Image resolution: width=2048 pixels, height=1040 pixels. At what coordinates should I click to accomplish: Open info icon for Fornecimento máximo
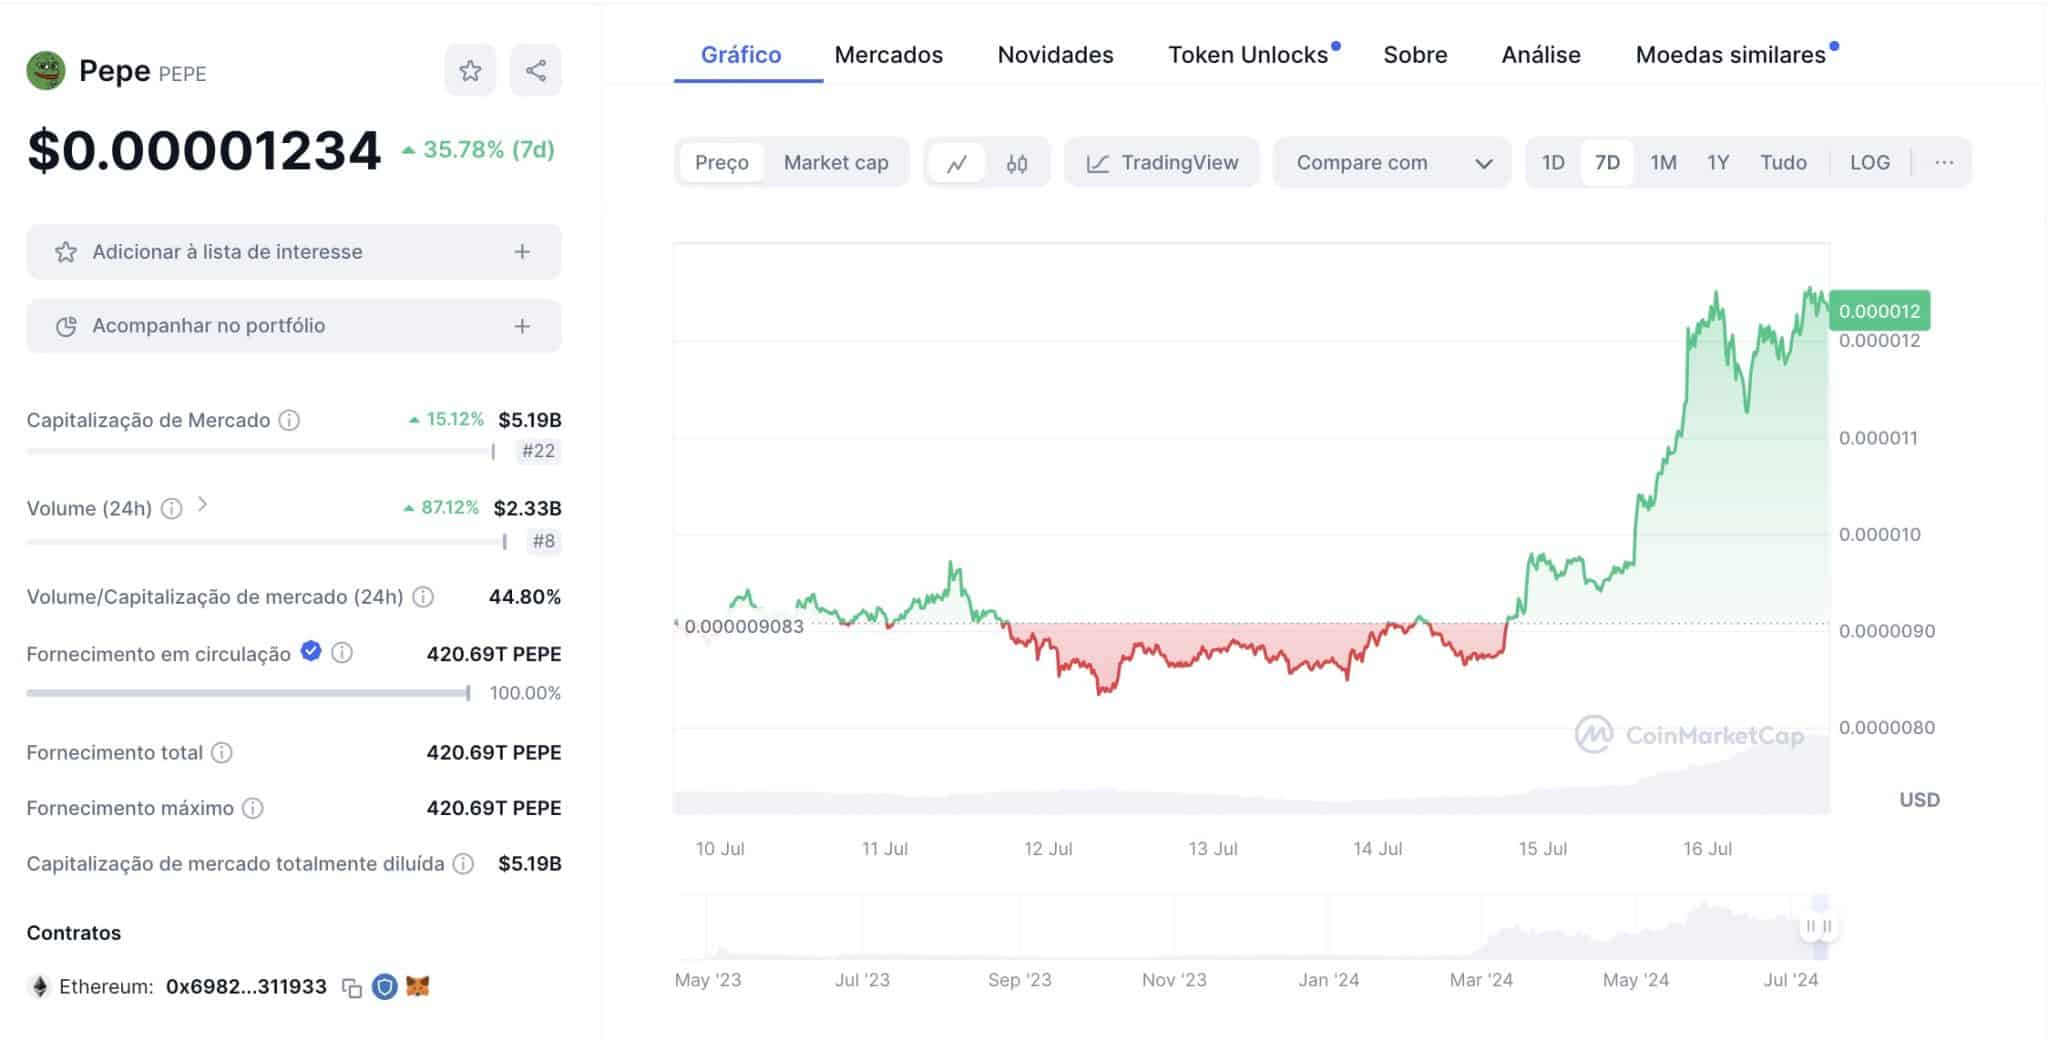[253, 808]
